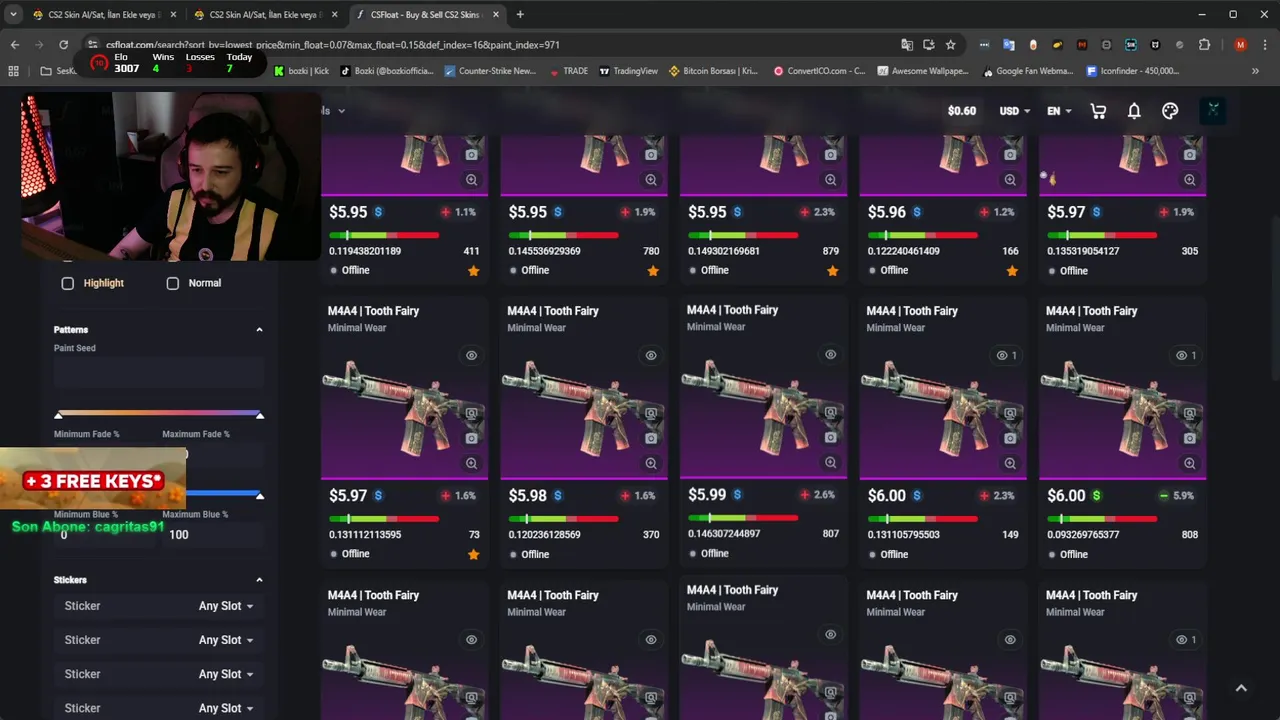The image size is (1280, 720).
Task: Open a new browser tab
Action: tap(520, 14)
